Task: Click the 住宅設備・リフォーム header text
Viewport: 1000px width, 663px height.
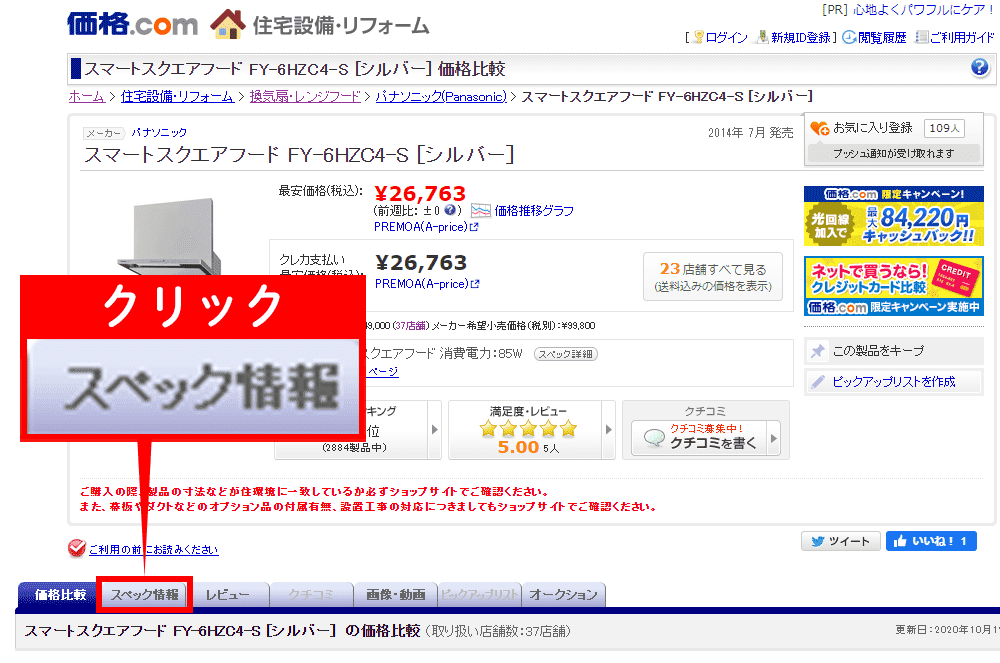Action: pos(341,26)
